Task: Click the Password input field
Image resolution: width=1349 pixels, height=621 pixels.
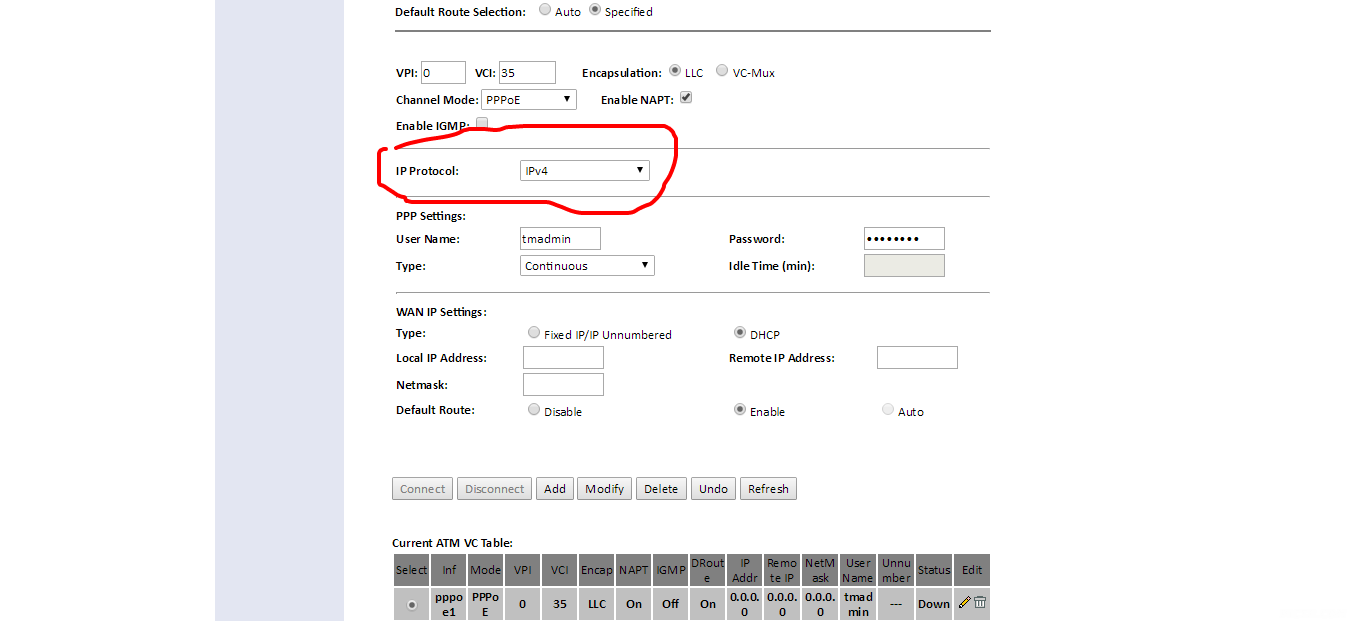Action: coord(903,238)
